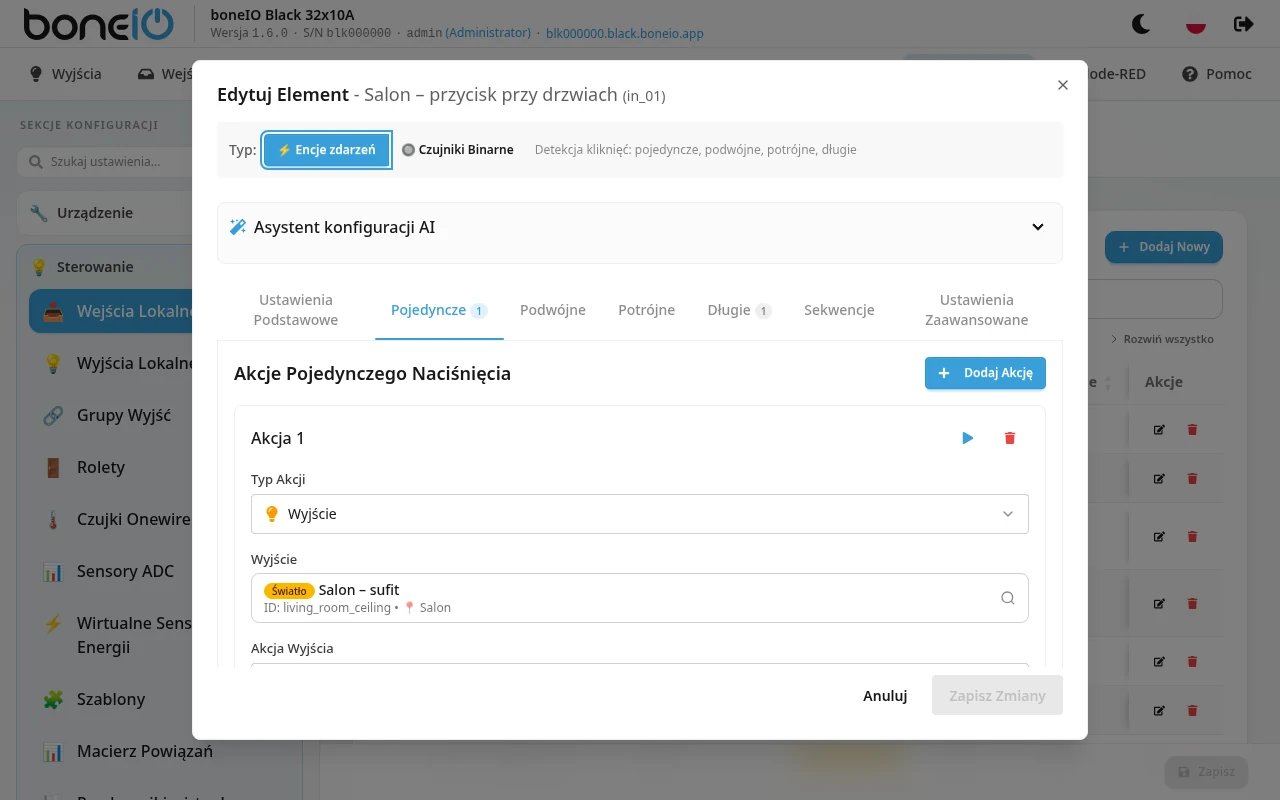This screenshot has width=1280, height=800.
Task: Click the Szukaj ustawienia search field
Action: tap(104, 161)
